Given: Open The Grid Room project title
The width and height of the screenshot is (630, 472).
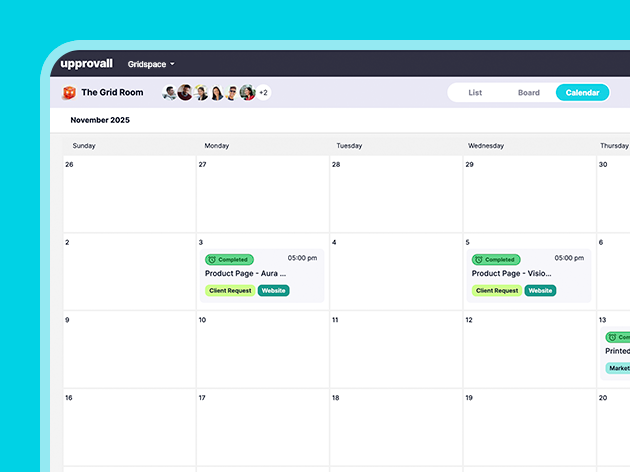Looking at the screenshot, I should 112,92.
